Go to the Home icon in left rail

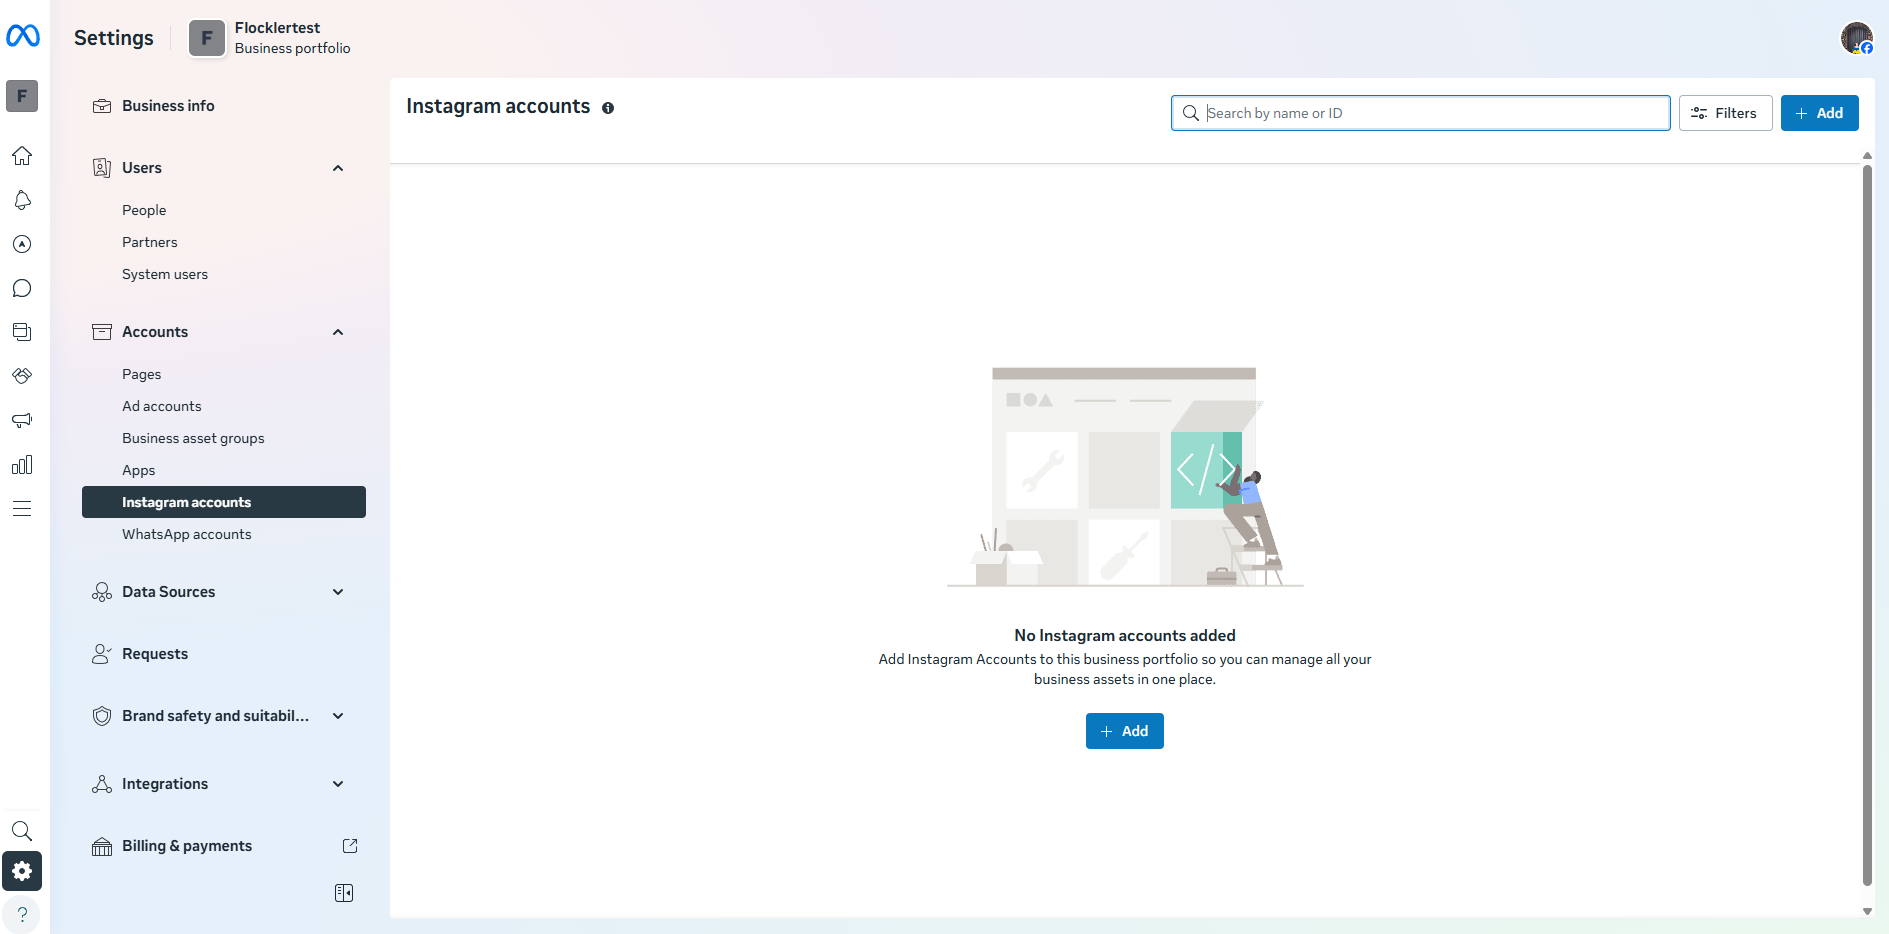(x=22, y=156)
